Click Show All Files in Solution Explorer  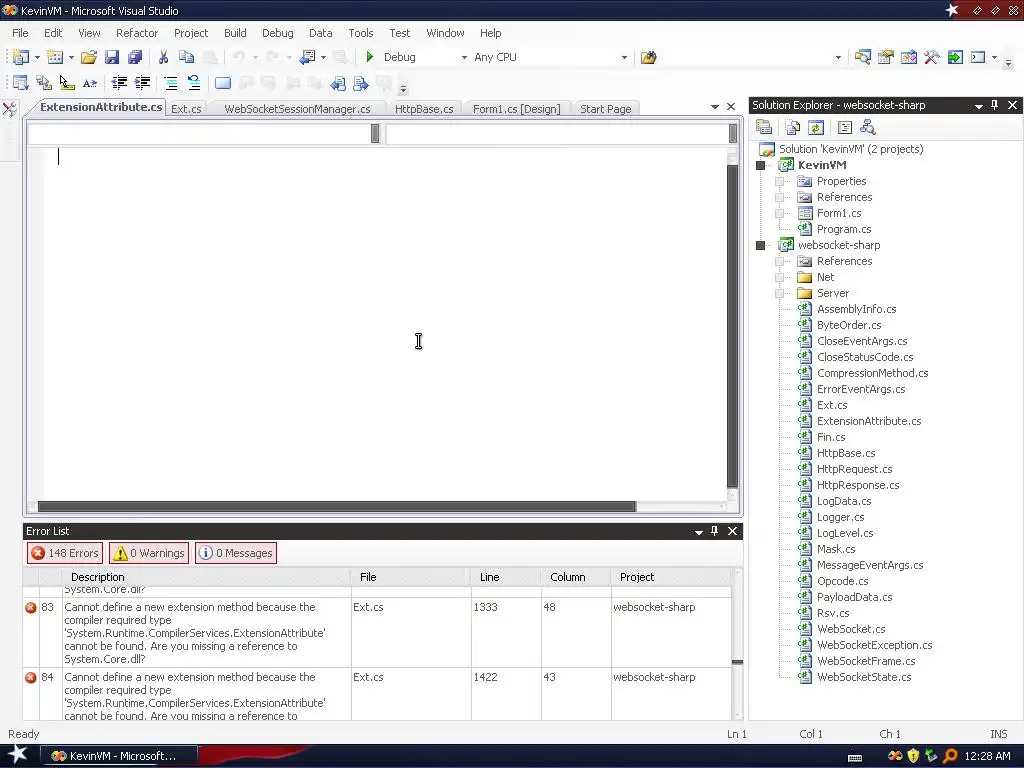[x=792, y=127]
